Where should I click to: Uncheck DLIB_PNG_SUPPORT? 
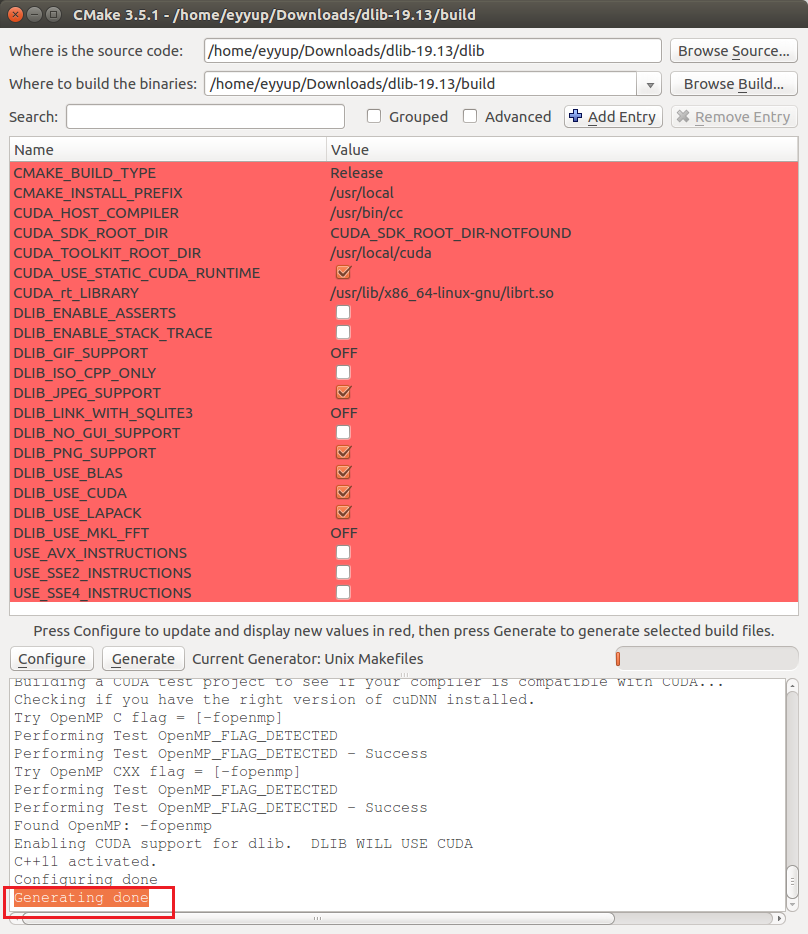coord(343,453)
